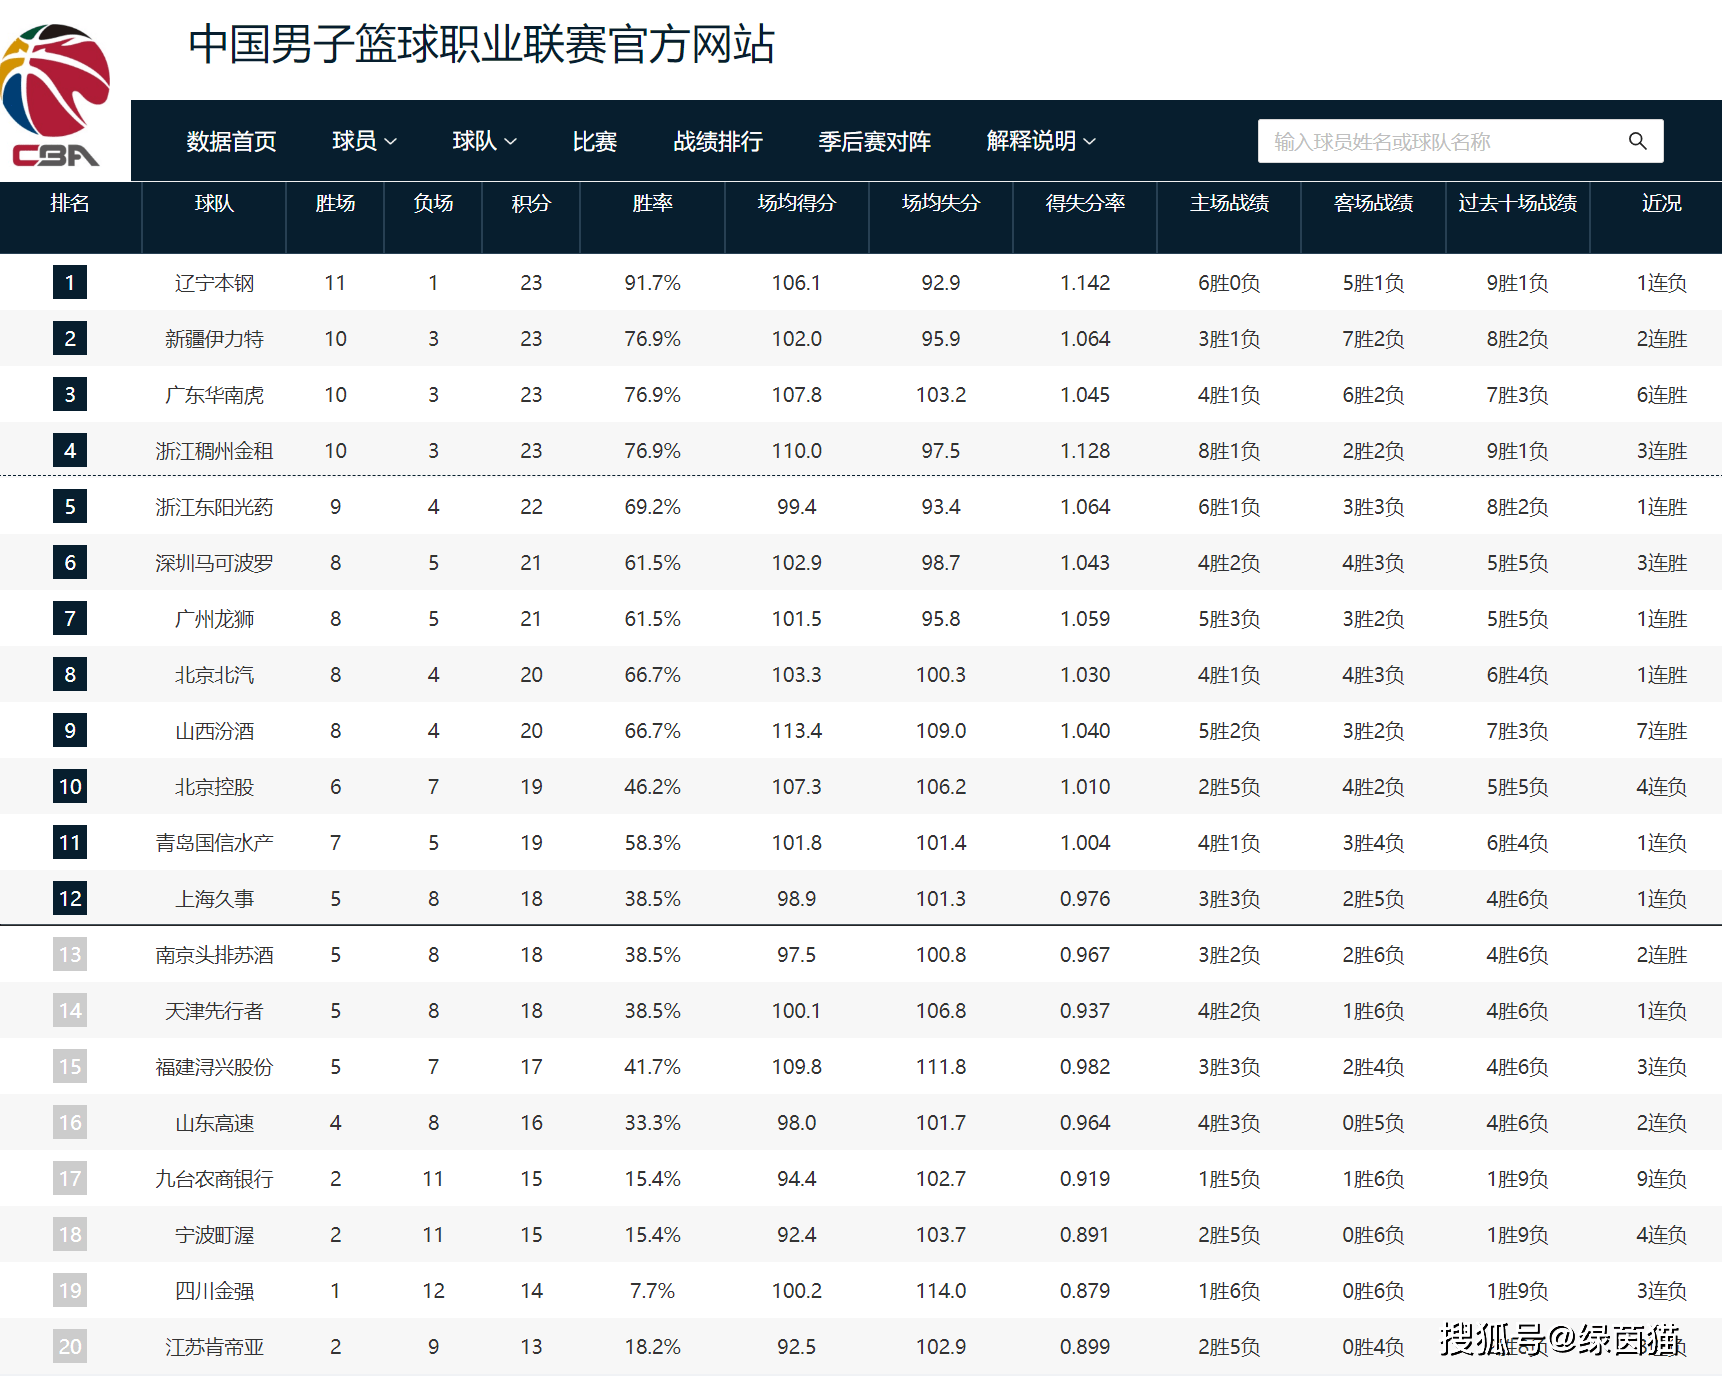1722x1376 pixels.
Task: Select 6连胜 streak cell
Action: tap(1661, 395)
